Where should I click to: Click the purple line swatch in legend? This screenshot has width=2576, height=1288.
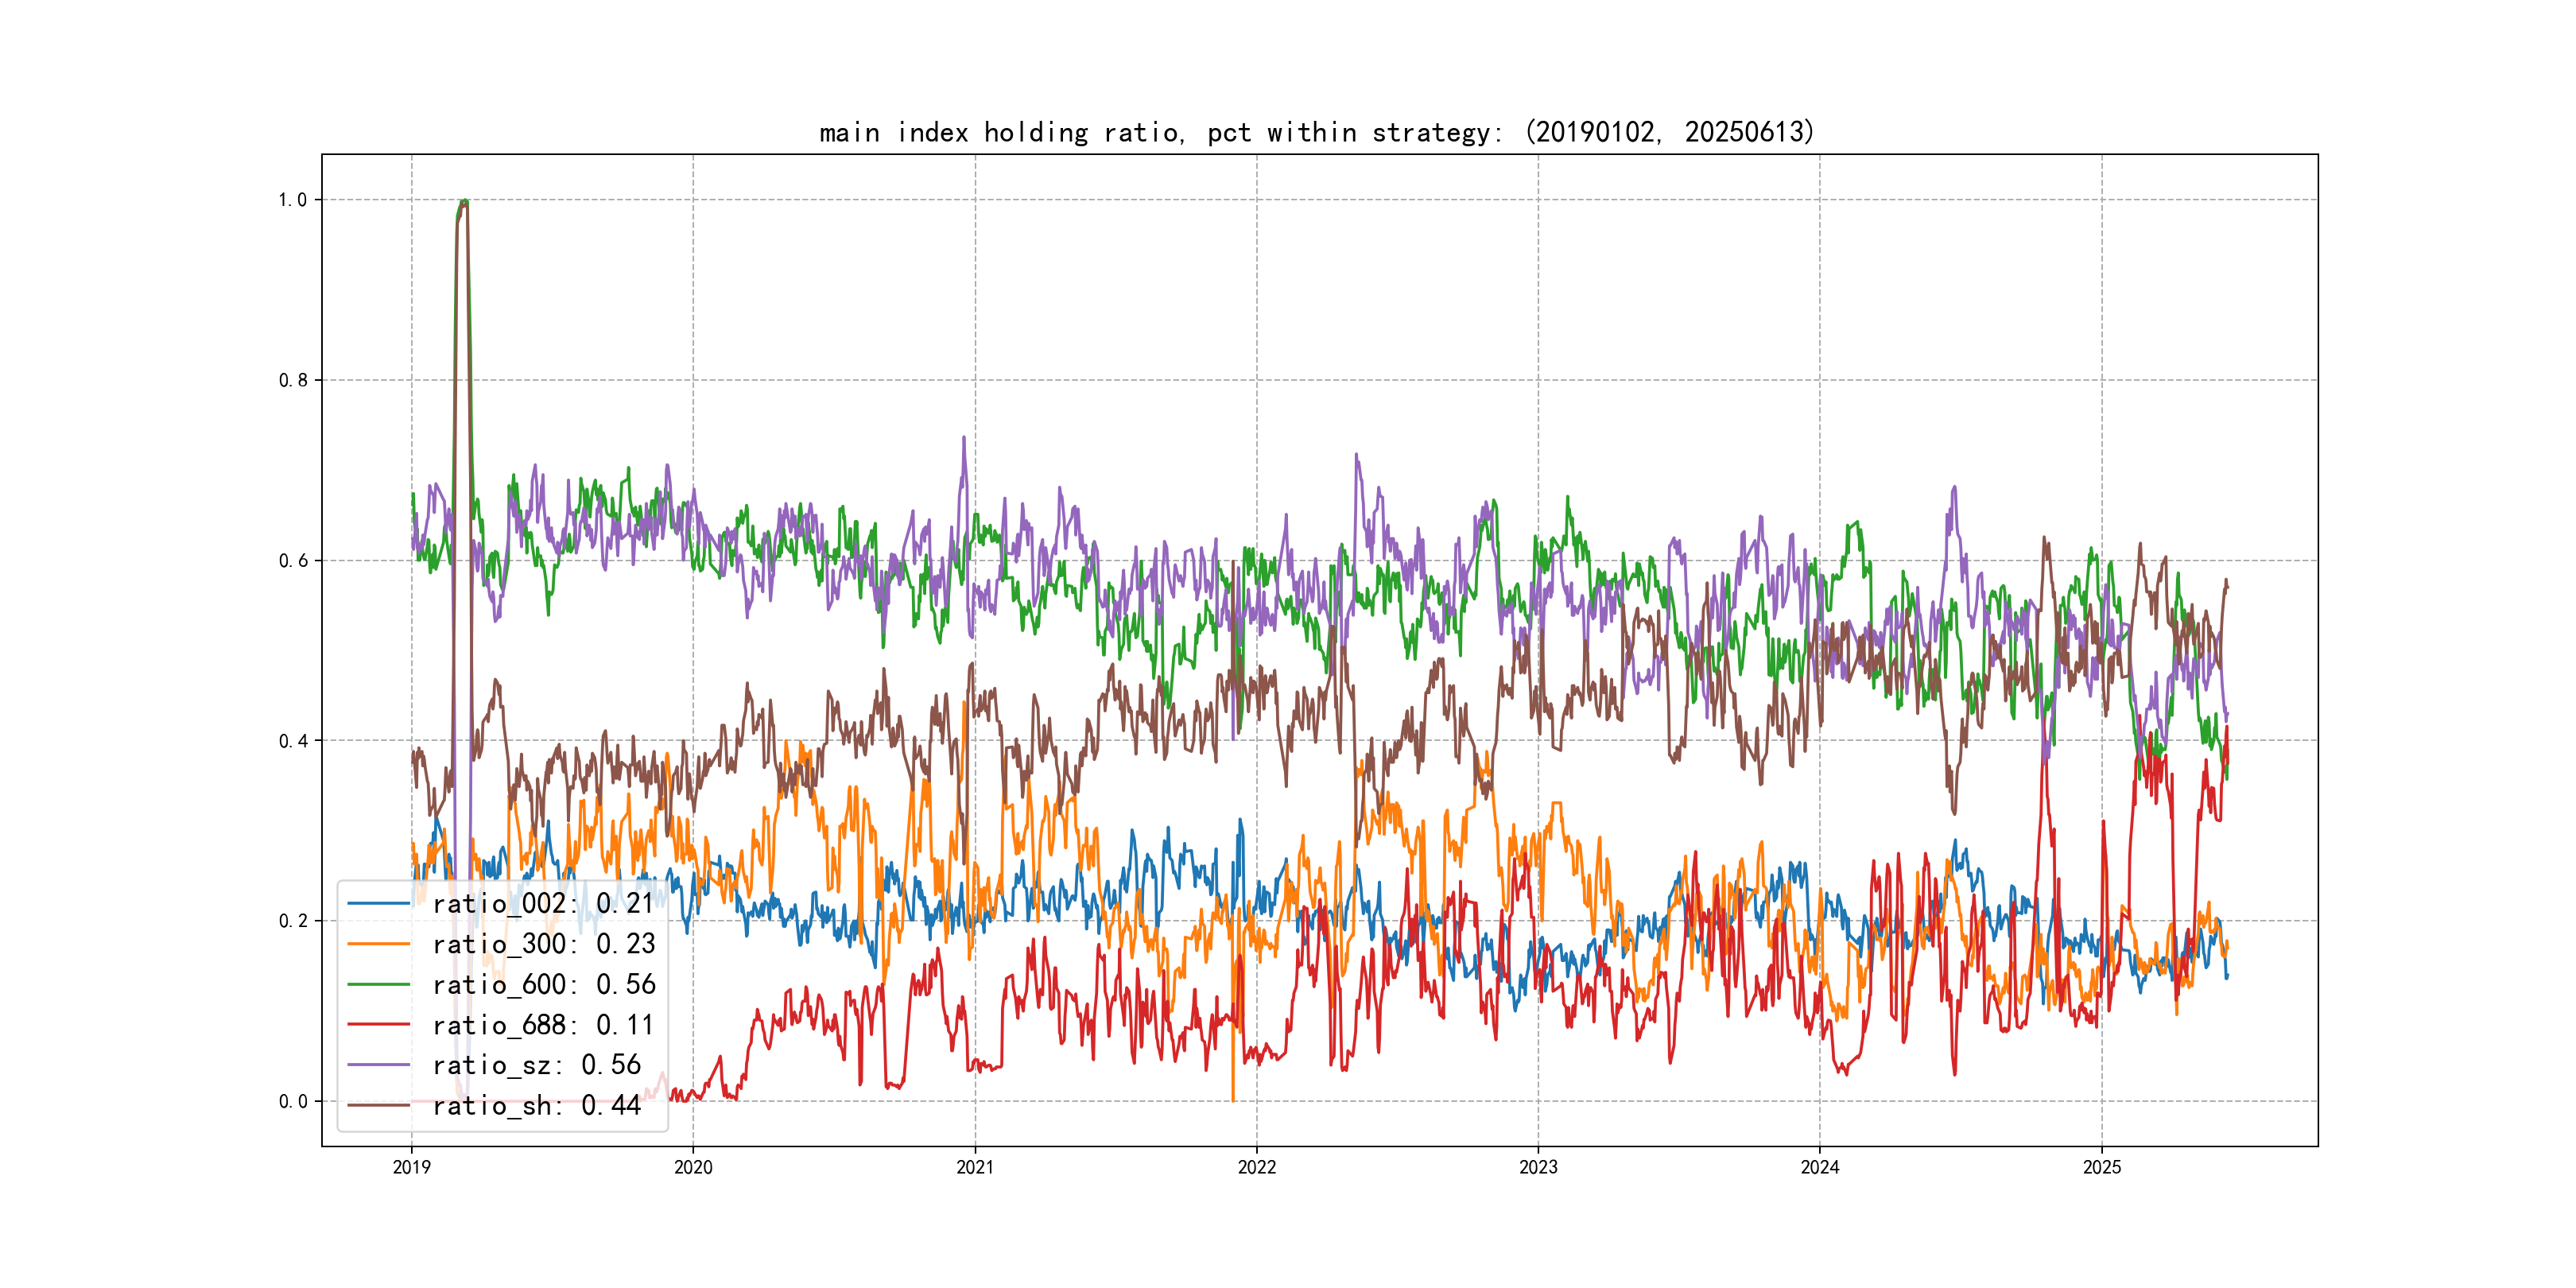pyautogui.click(x=379, y=1065)
